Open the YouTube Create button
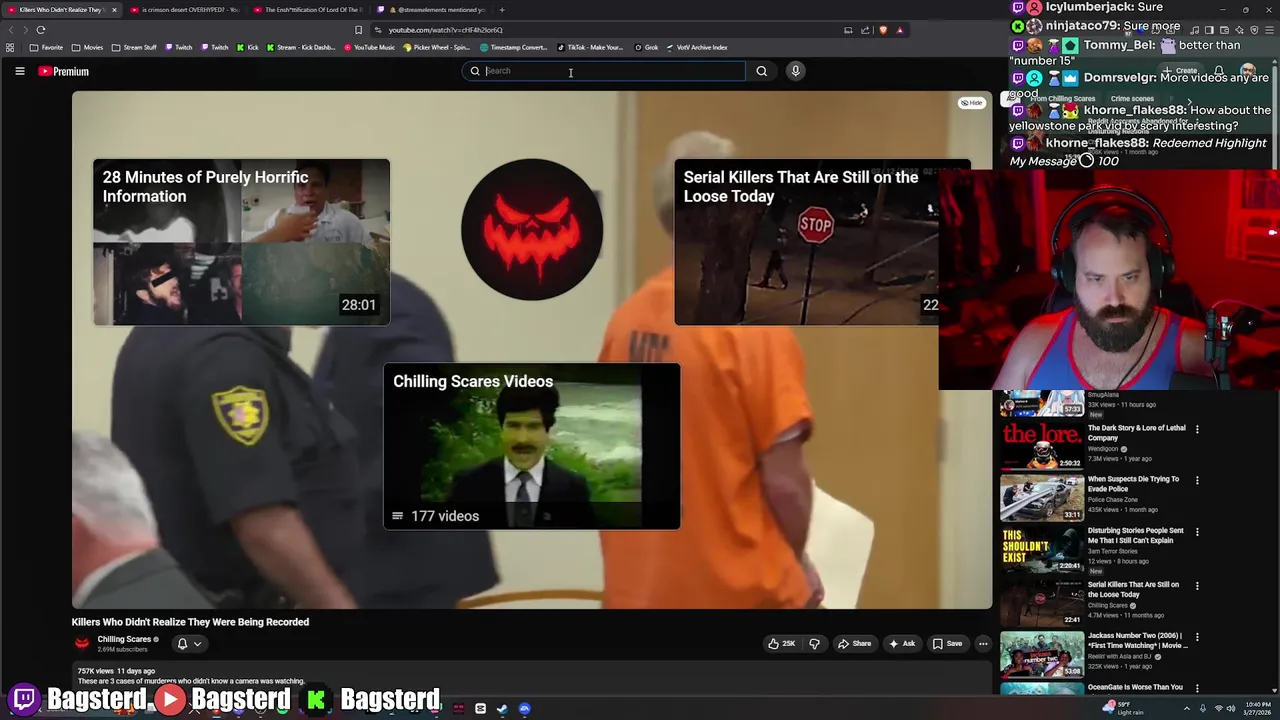The height and width of the screenshot is (720, 1280). pyautogui.click(x=1180, y=71)
